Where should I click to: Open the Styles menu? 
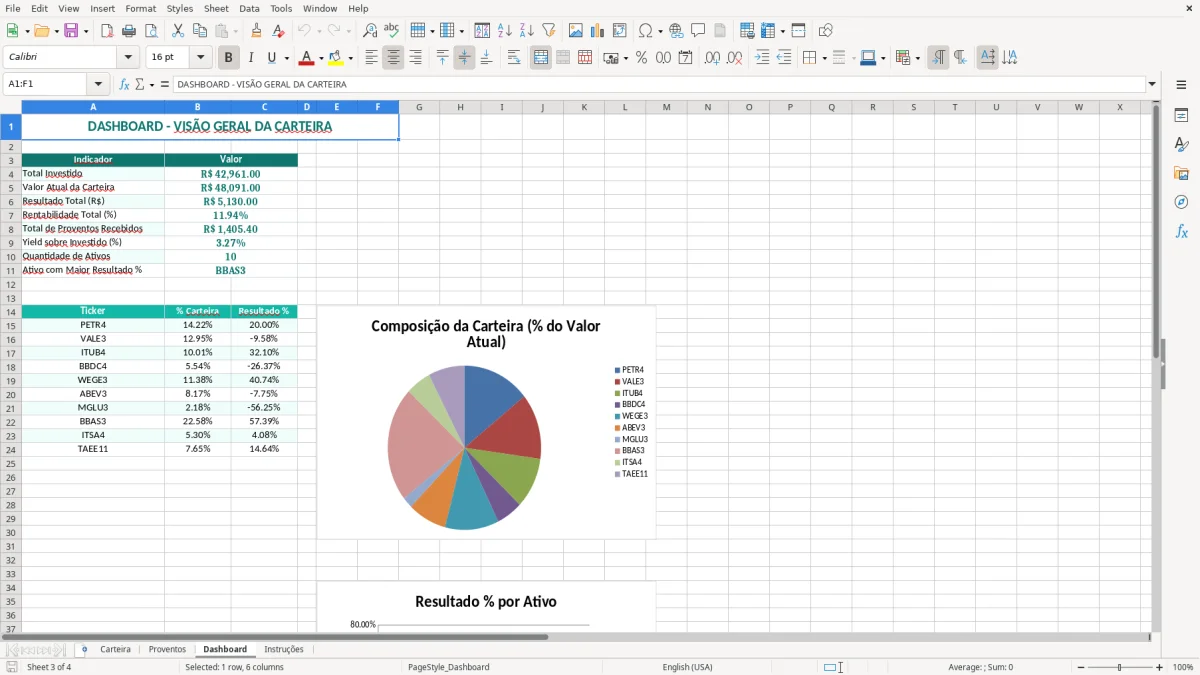[x=180, y=8]
